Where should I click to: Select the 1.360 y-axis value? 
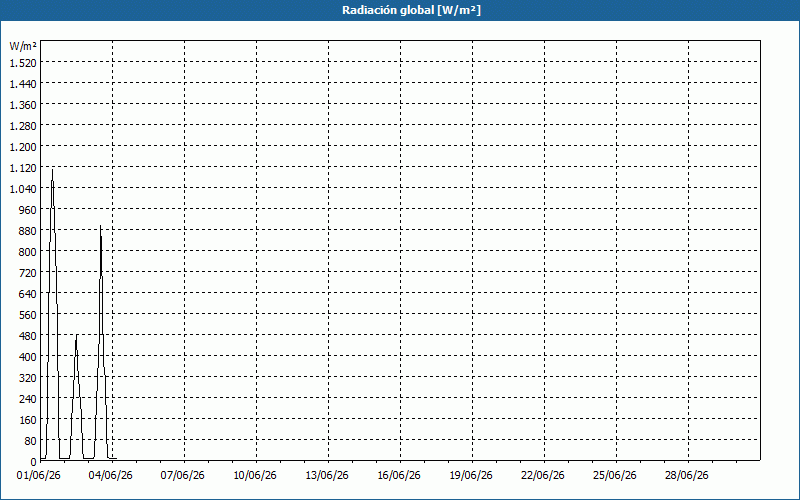[x=23, y=105]
